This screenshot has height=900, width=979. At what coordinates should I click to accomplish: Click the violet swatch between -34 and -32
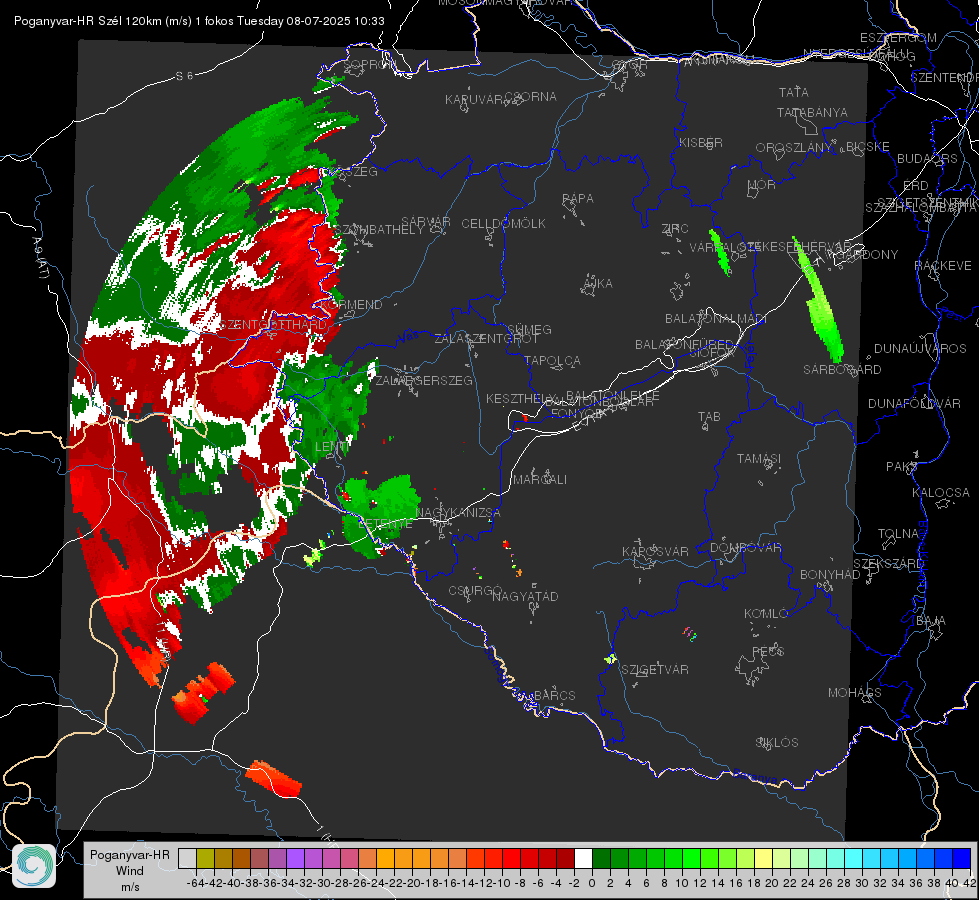(x=295, y=858)
